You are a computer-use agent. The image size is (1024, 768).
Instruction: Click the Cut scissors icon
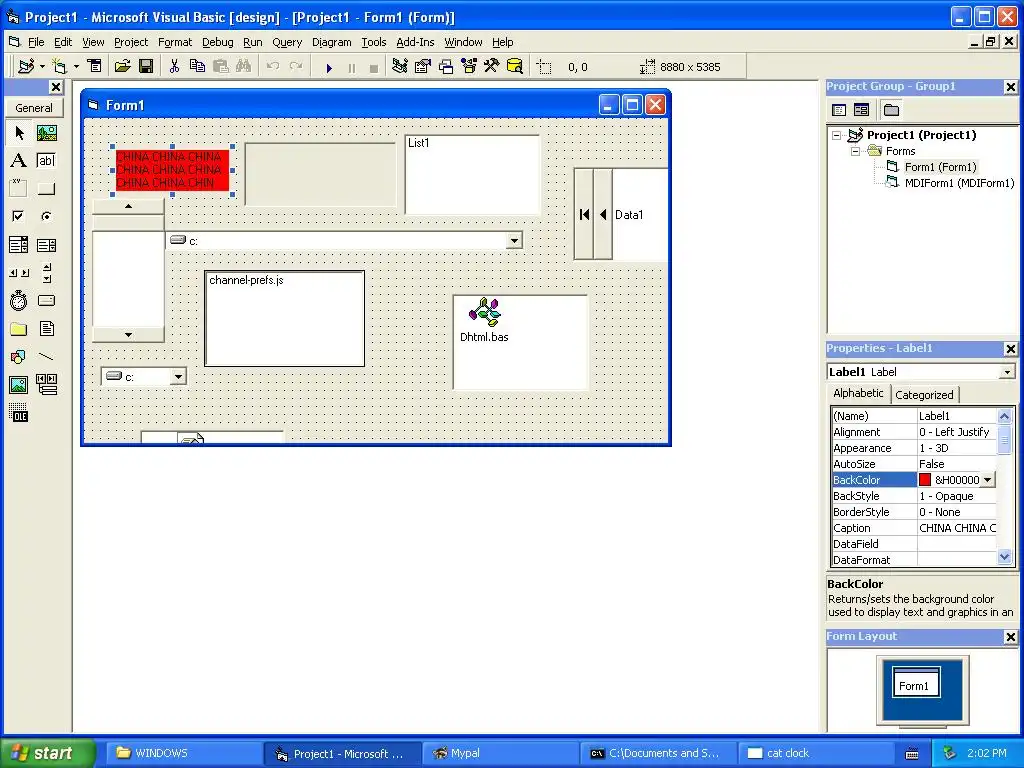174,67
